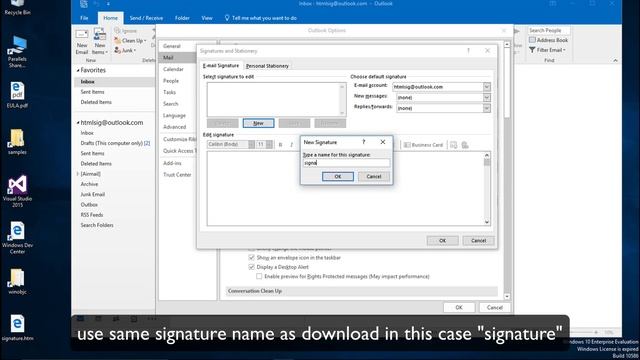Click the Tell me lightbulb icon

coord(227,18)
